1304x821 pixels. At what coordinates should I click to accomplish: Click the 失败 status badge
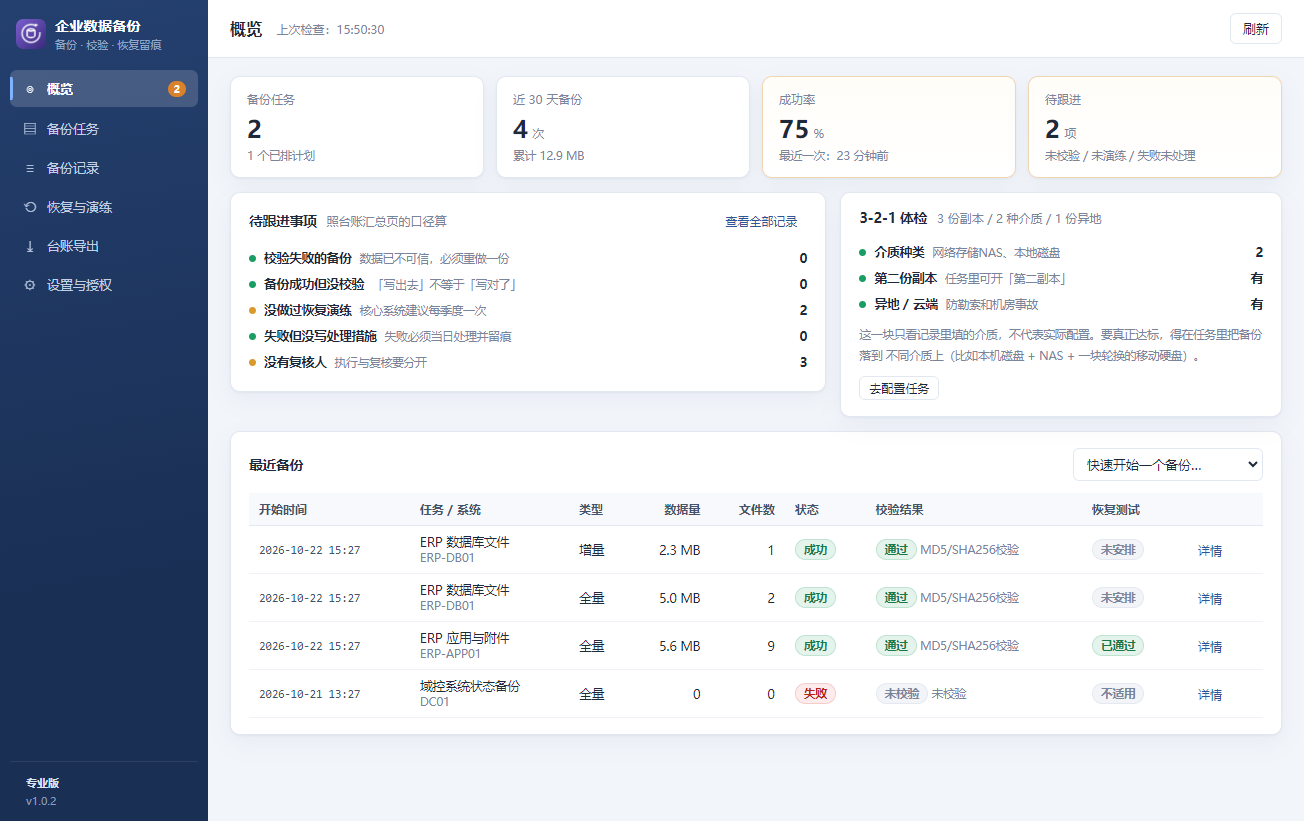pos(815,694)
